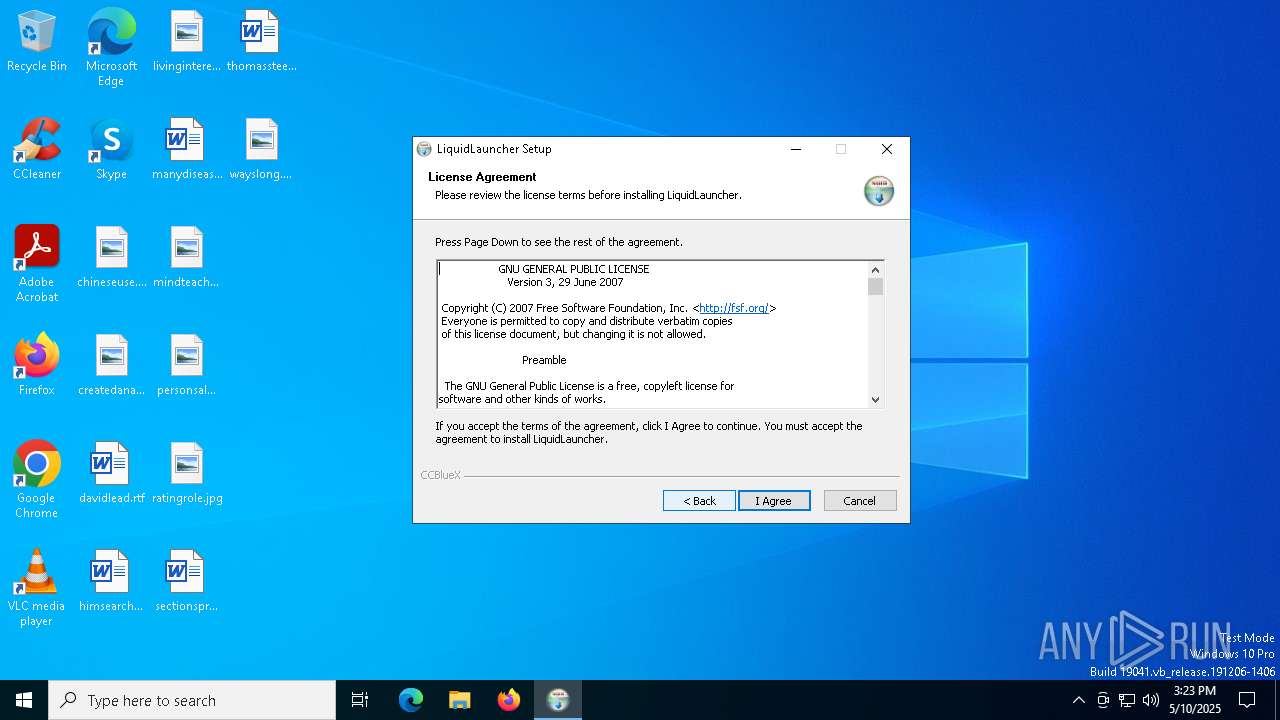Image resolution: width=1280 pixels, height=720 pixels.
Task: Select the wayslong... image file
Action: [261, 149]
